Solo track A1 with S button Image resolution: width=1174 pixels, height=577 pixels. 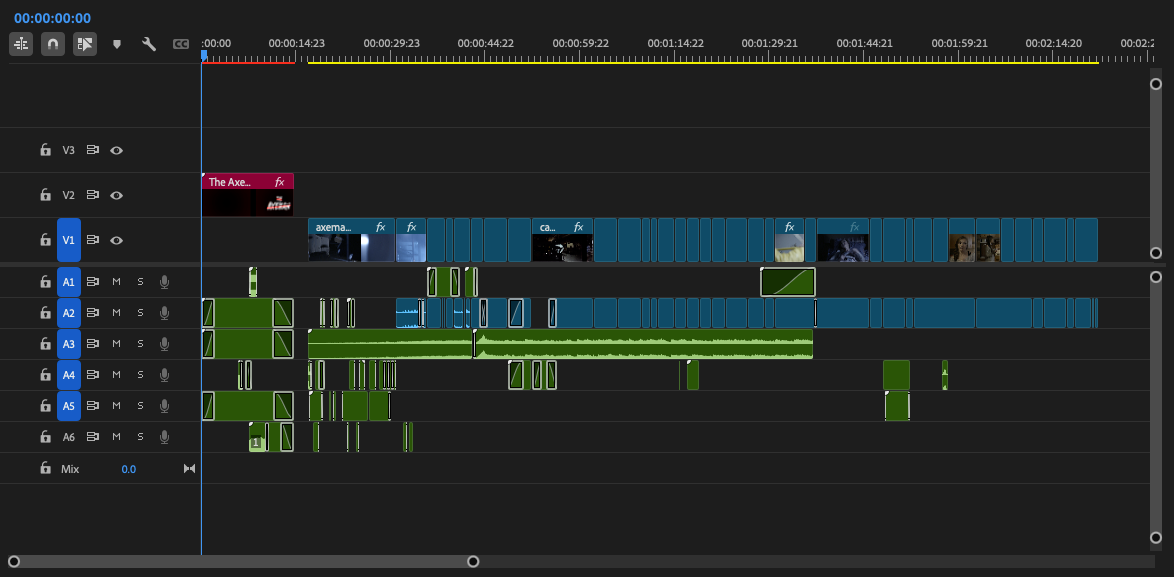pyautogui.click(x=140, y=281)
